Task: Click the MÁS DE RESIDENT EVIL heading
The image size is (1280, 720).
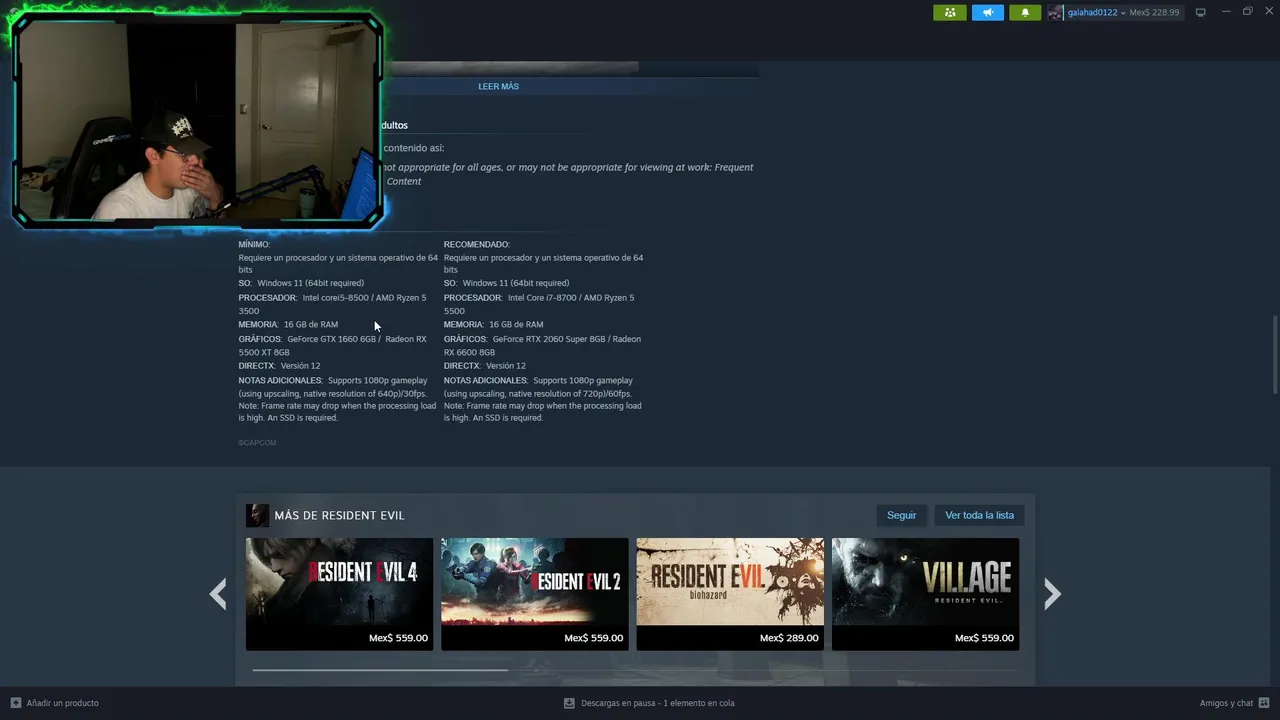Action: coord(339,515)
